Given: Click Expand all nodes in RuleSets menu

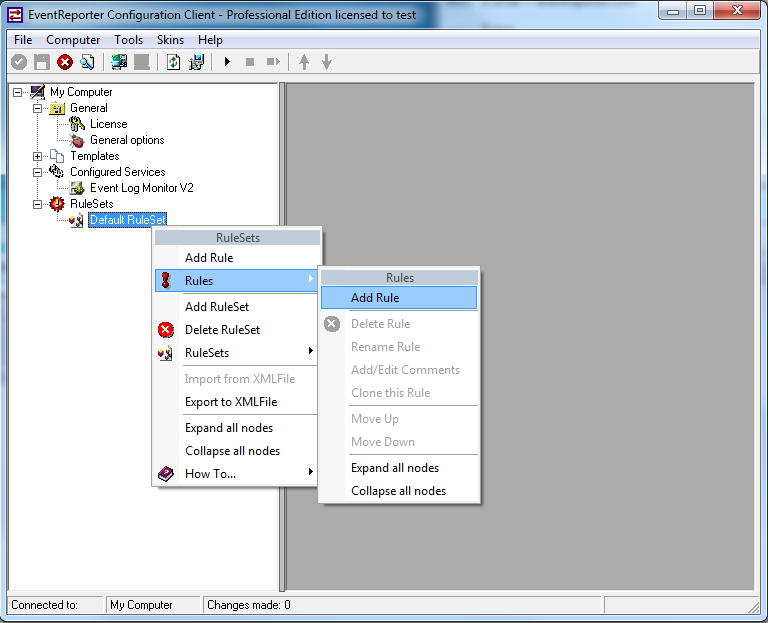Looking at the screenshot, I should [x=238, y=428].
